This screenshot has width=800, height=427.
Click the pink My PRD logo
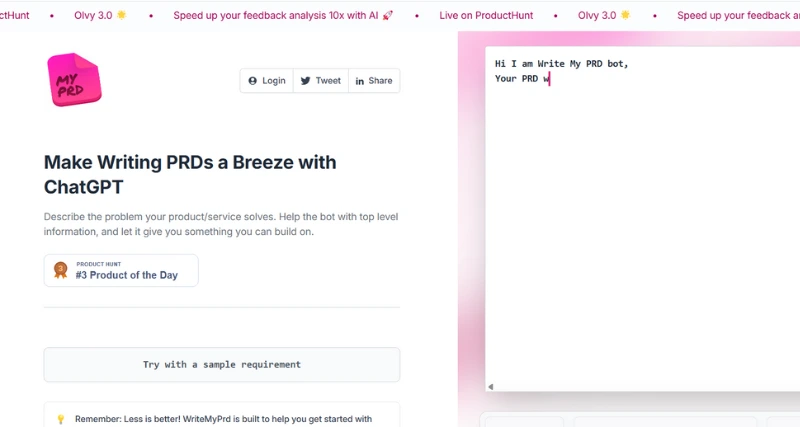[x=74, y=80]
